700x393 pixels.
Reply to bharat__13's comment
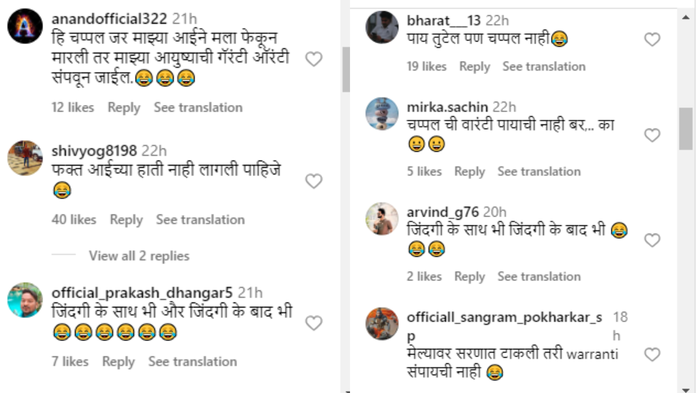(475, 67)
